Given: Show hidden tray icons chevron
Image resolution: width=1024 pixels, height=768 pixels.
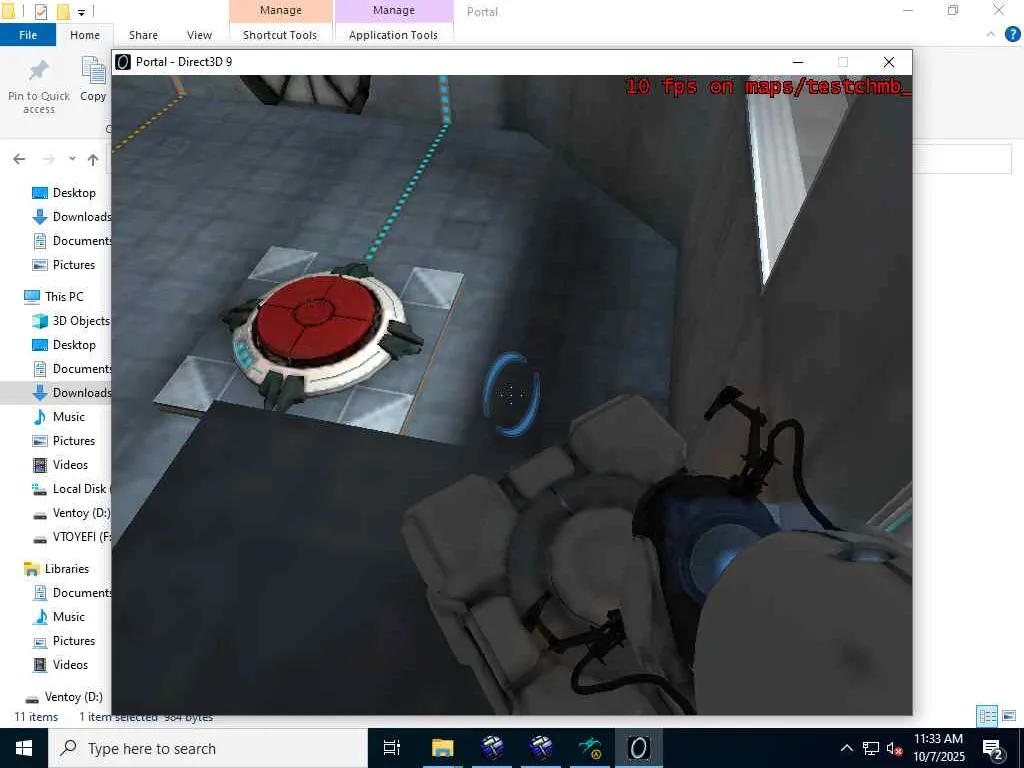Looking at the screenshot, I should 846,748.
